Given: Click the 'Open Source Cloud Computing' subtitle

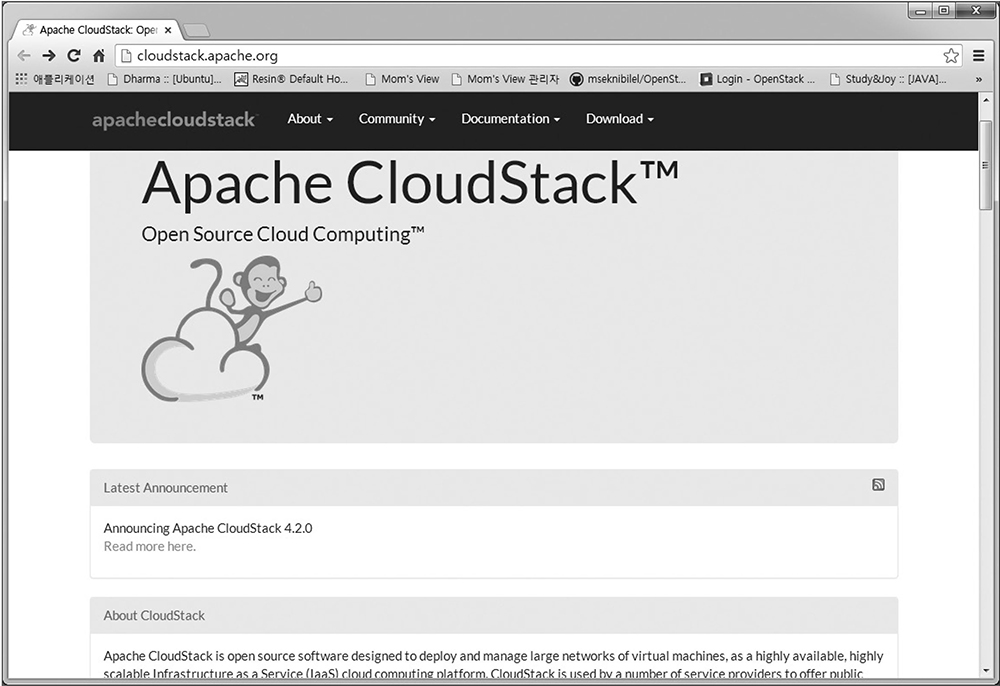Looking at the screenshot, I should 283,235.
